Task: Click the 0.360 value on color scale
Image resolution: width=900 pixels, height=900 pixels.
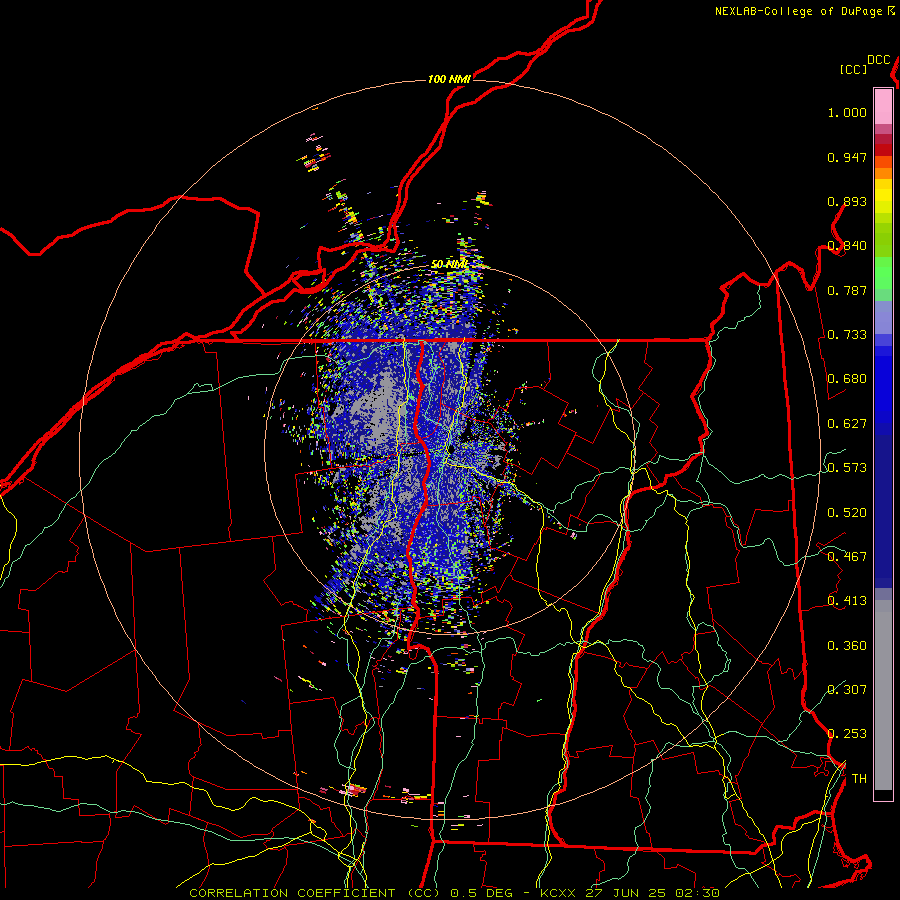Action: click(847, 646)
